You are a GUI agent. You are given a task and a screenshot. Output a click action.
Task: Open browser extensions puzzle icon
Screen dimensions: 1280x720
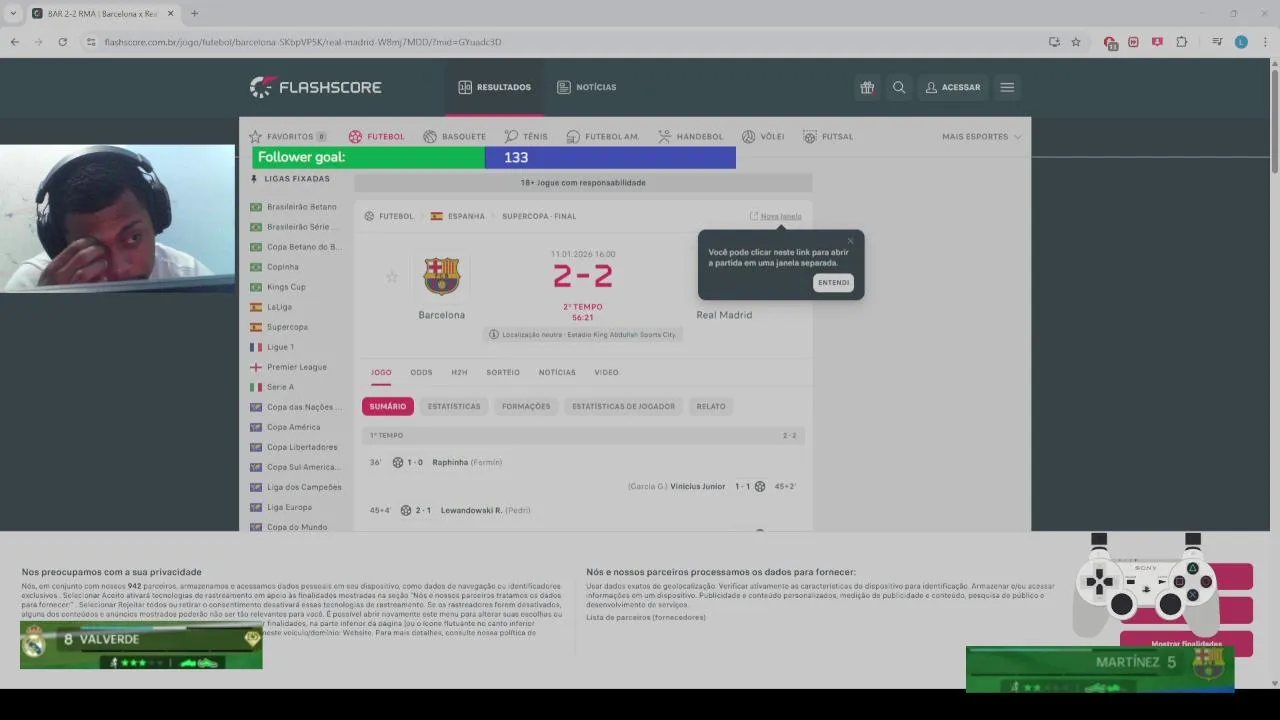[1182, 42]
